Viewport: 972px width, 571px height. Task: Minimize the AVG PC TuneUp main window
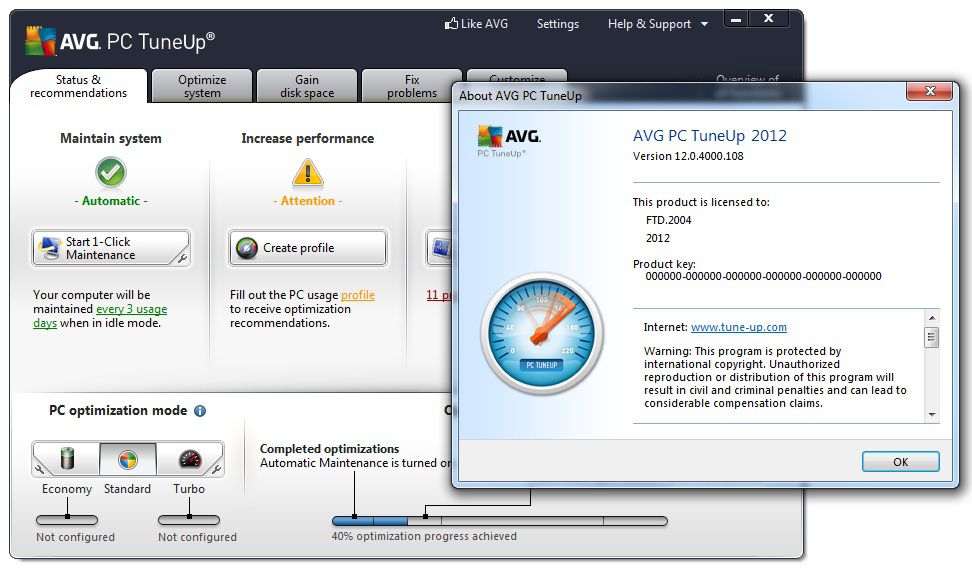click(x=736, y=19)
